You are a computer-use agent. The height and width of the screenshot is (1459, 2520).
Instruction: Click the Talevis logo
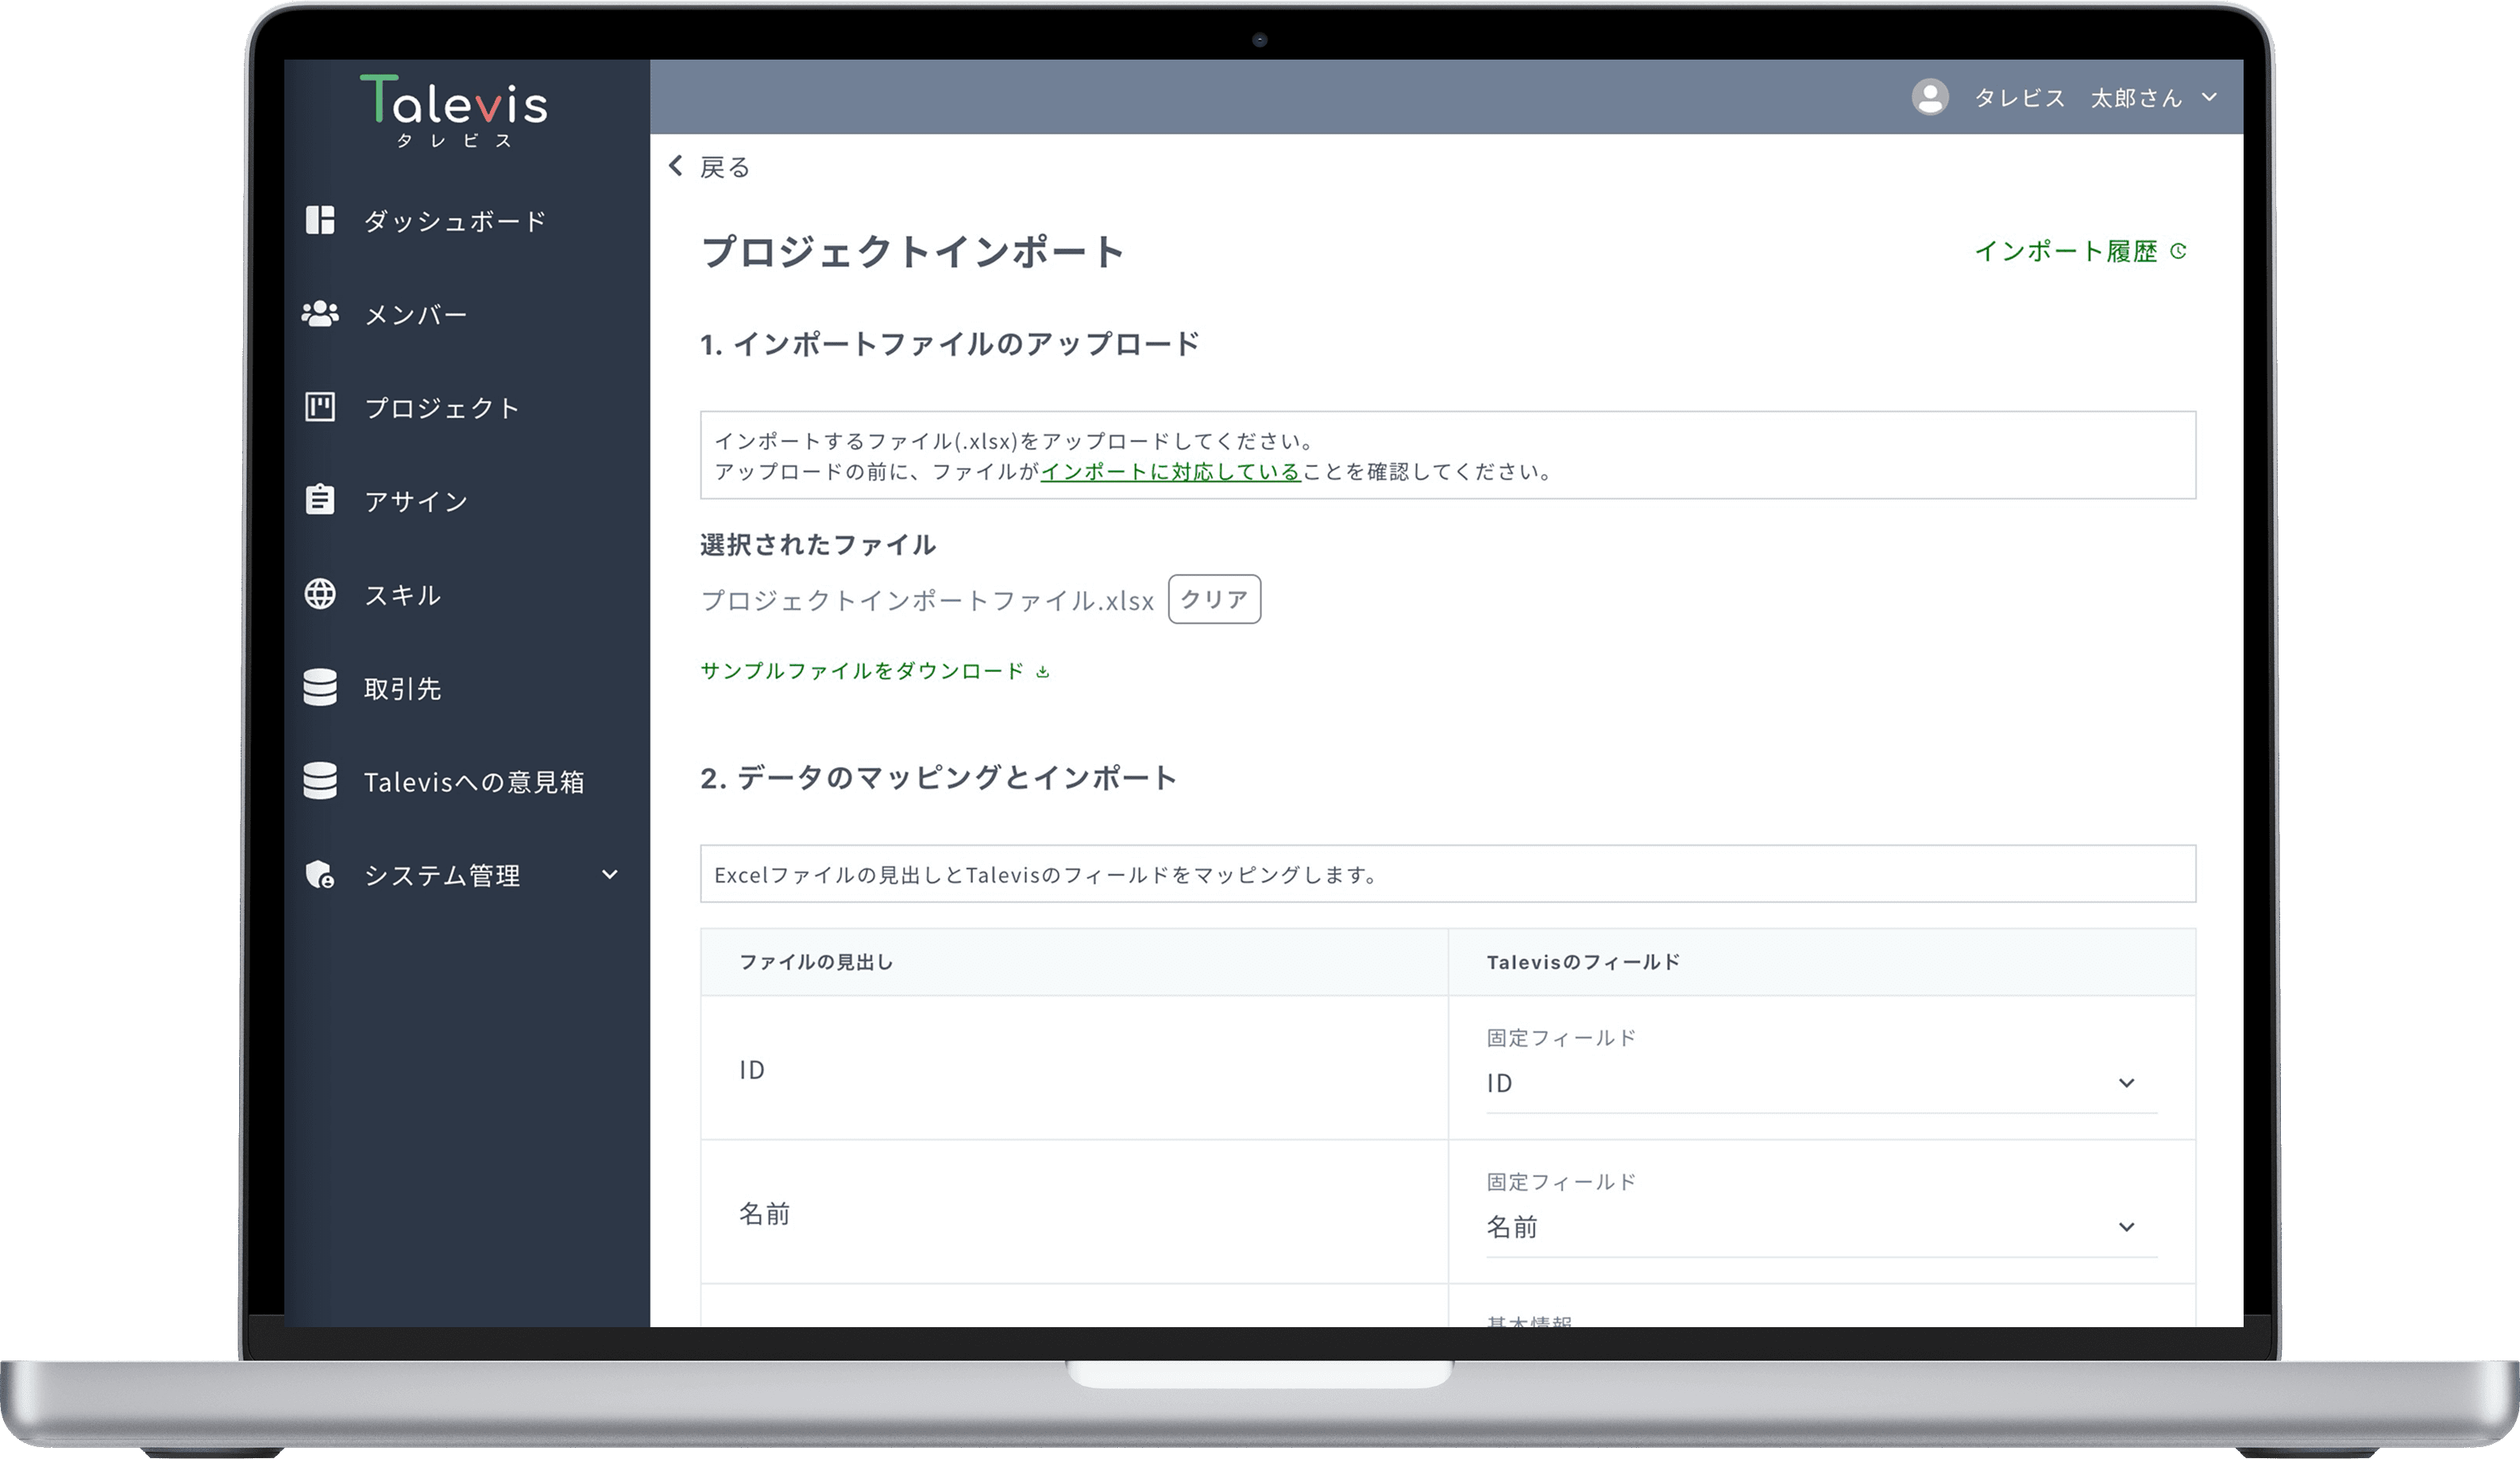click(x=454, y=111)
